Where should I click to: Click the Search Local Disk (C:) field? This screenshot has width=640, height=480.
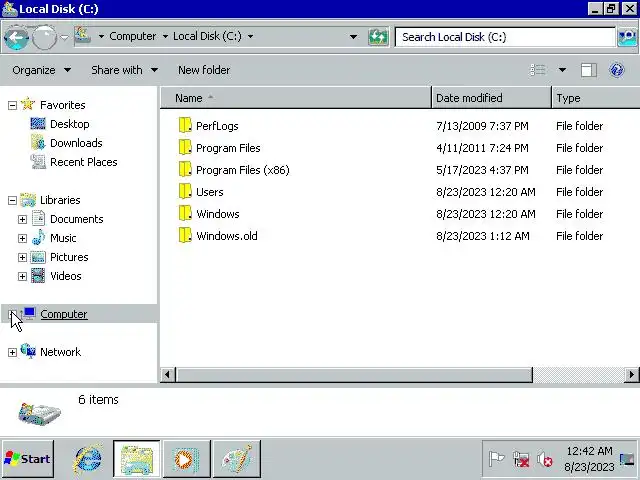(x=505, y=37)
